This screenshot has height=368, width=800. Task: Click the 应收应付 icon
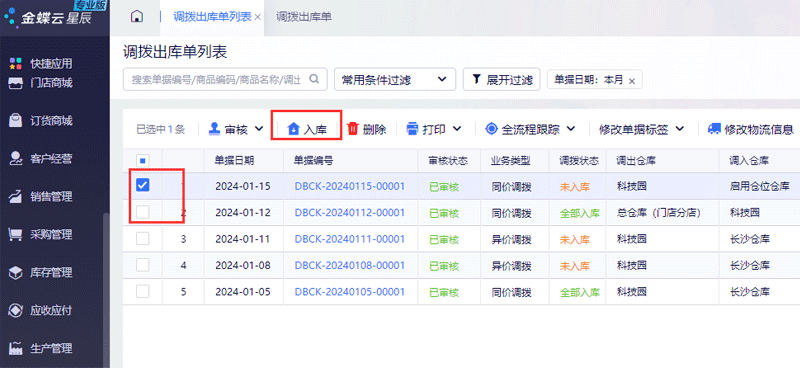tap(16, 310)
